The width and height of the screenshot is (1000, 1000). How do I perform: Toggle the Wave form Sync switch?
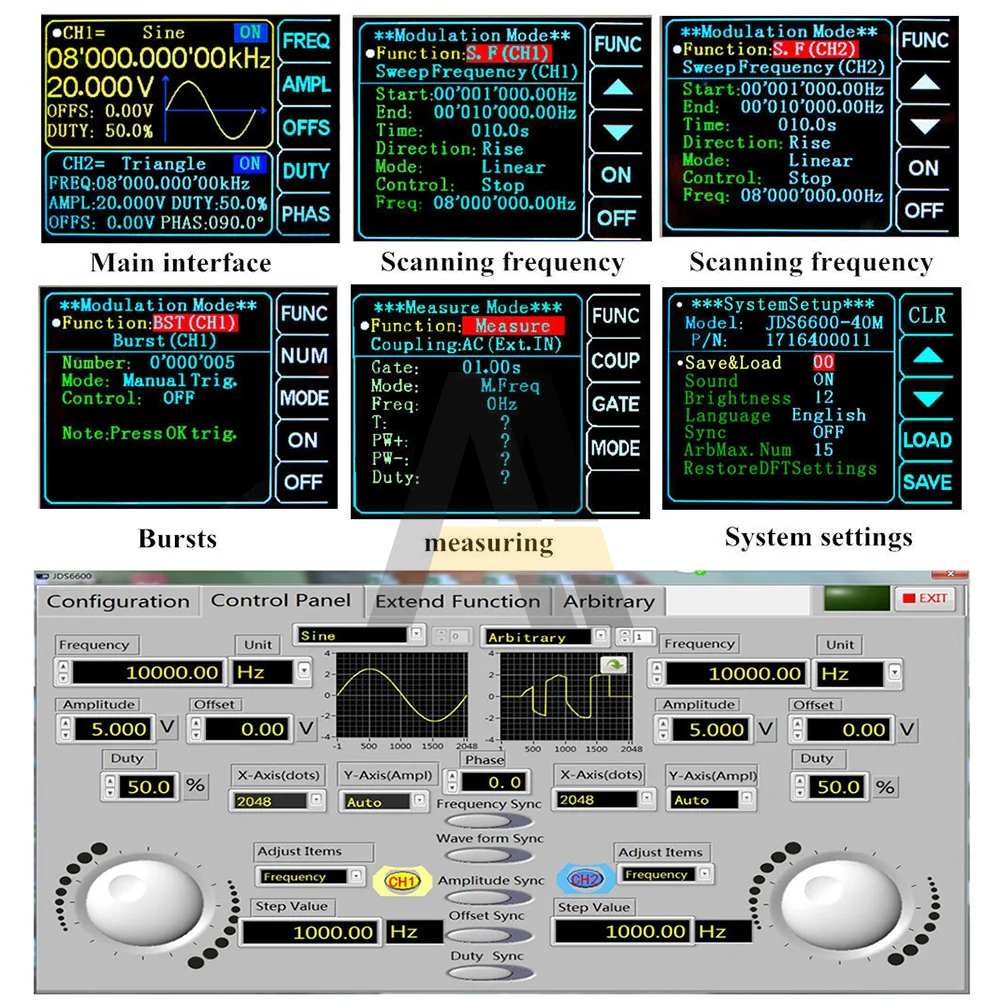click(489, 855)
